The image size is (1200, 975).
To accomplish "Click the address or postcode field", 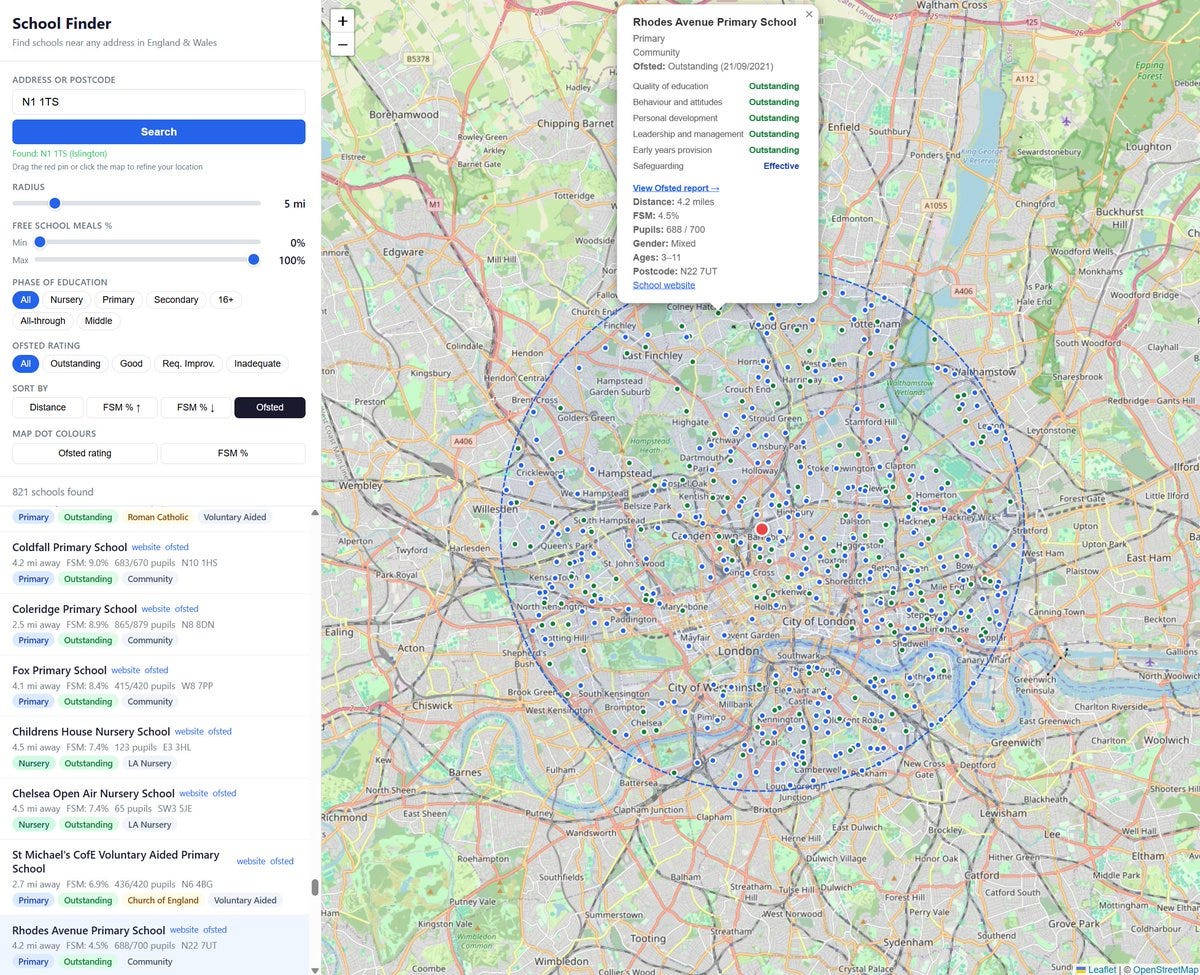I will point(158,102).
